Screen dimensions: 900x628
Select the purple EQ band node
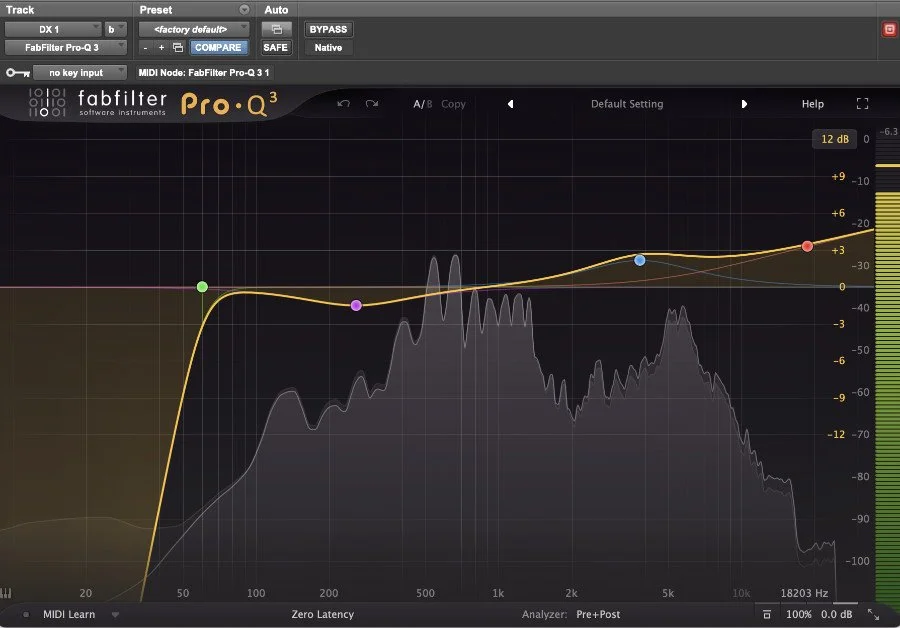point(356,305)
